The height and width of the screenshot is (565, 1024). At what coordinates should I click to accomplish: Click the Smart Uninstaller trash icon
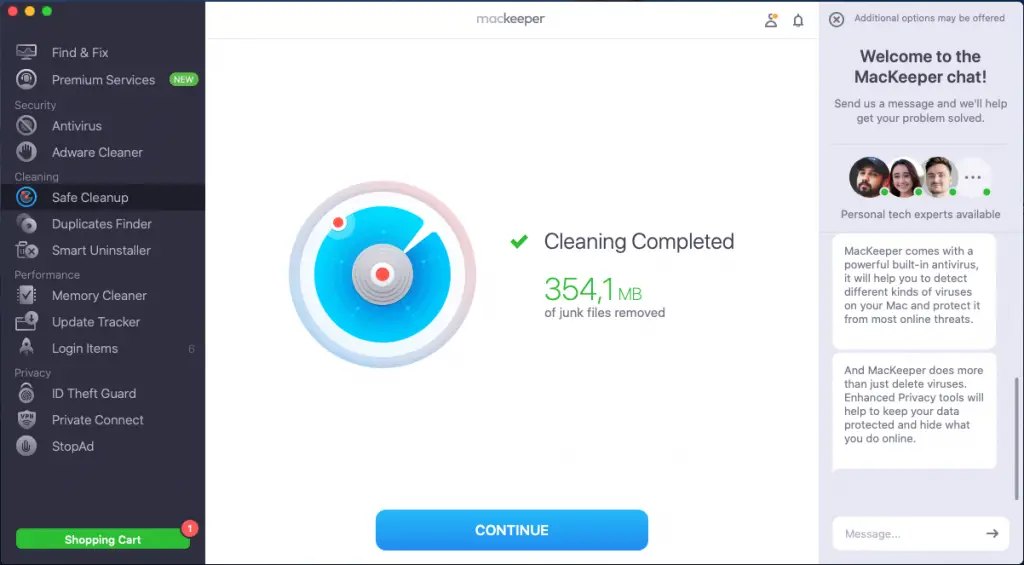coord(26,250)
